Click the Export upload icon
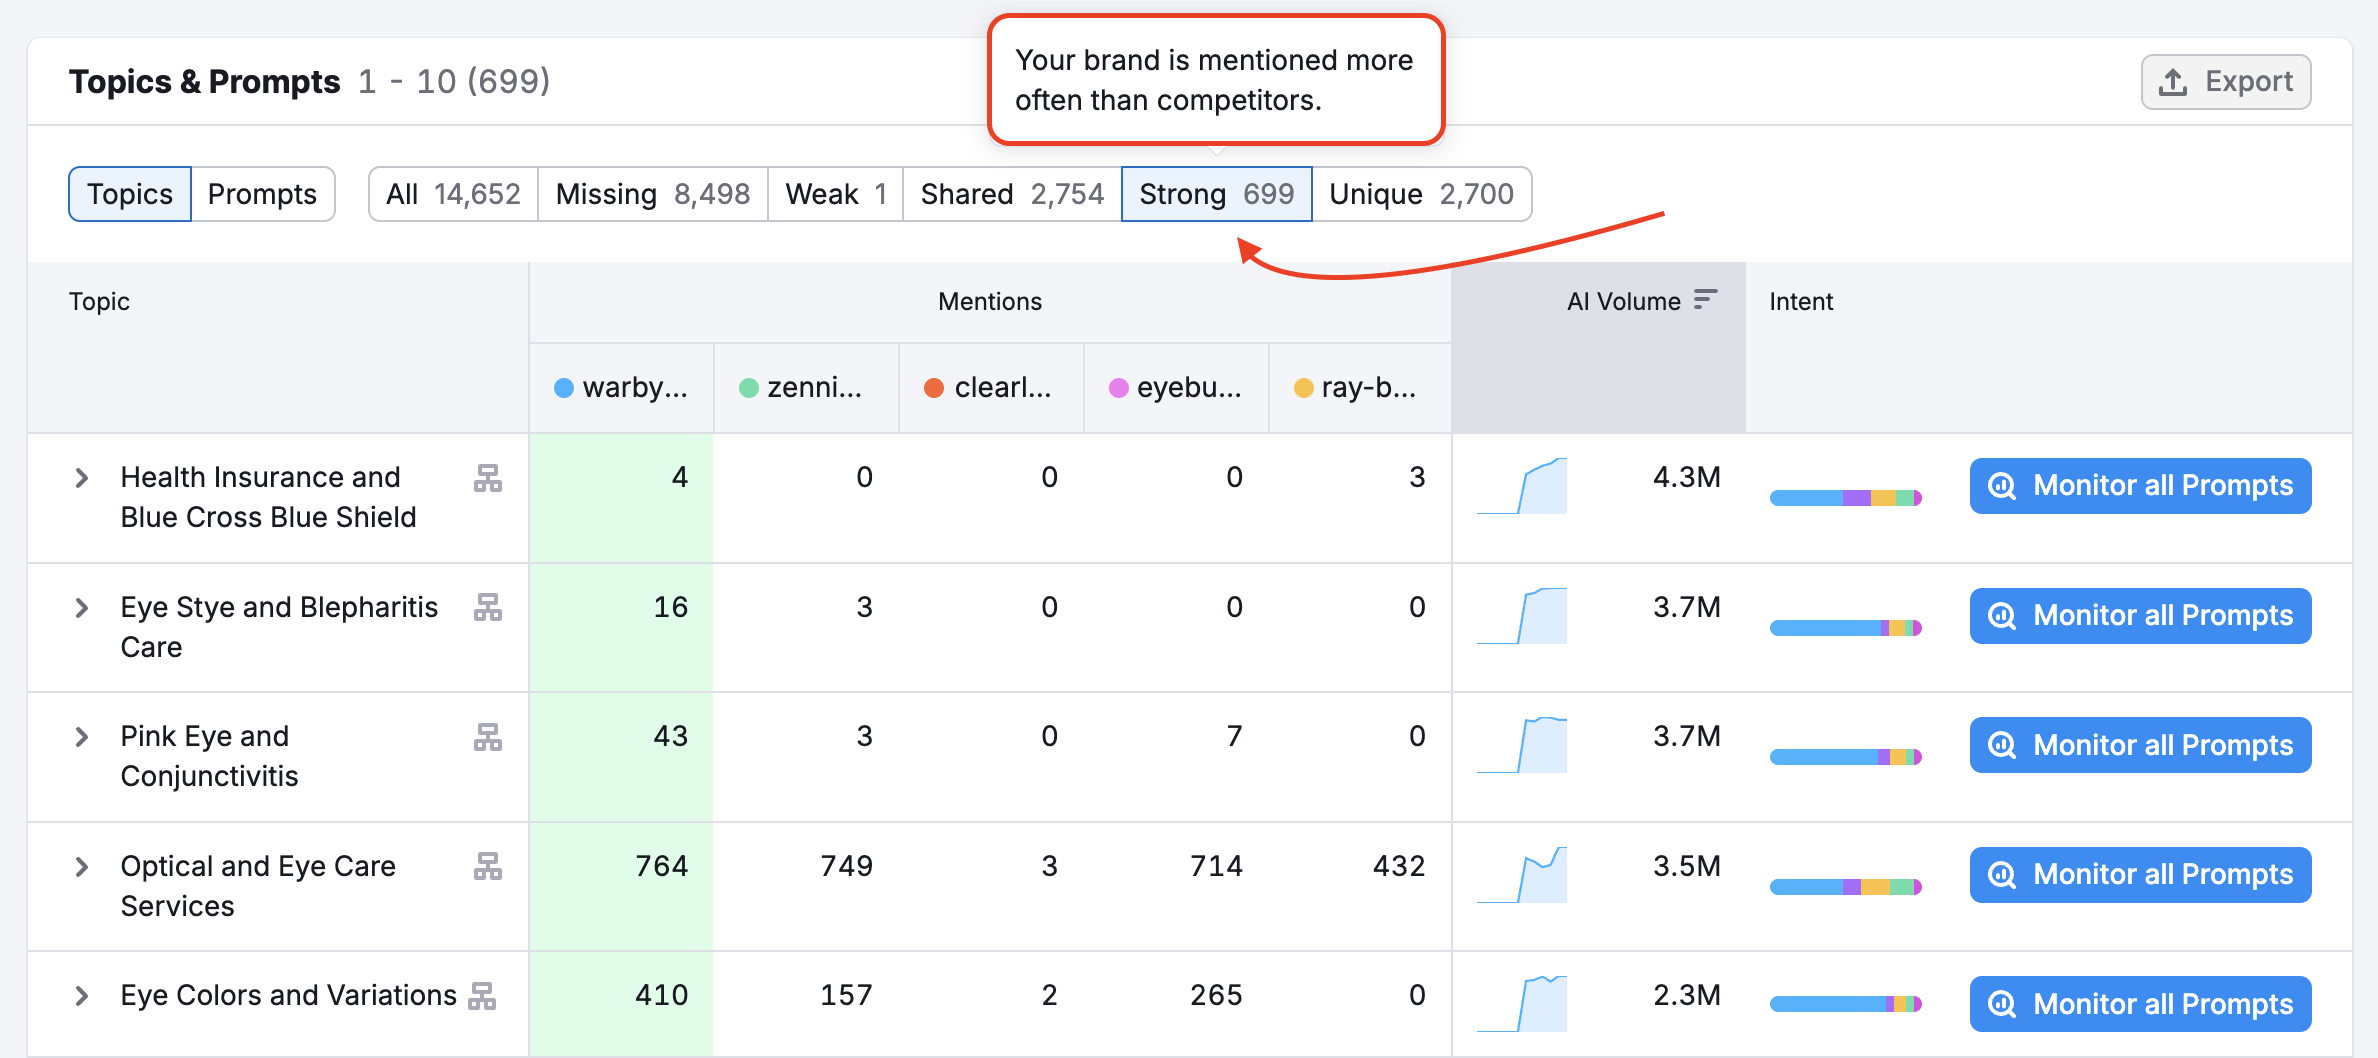Image resolution: width=2378 pixels, height=1058 pixels. click(x=2173, y=81)
